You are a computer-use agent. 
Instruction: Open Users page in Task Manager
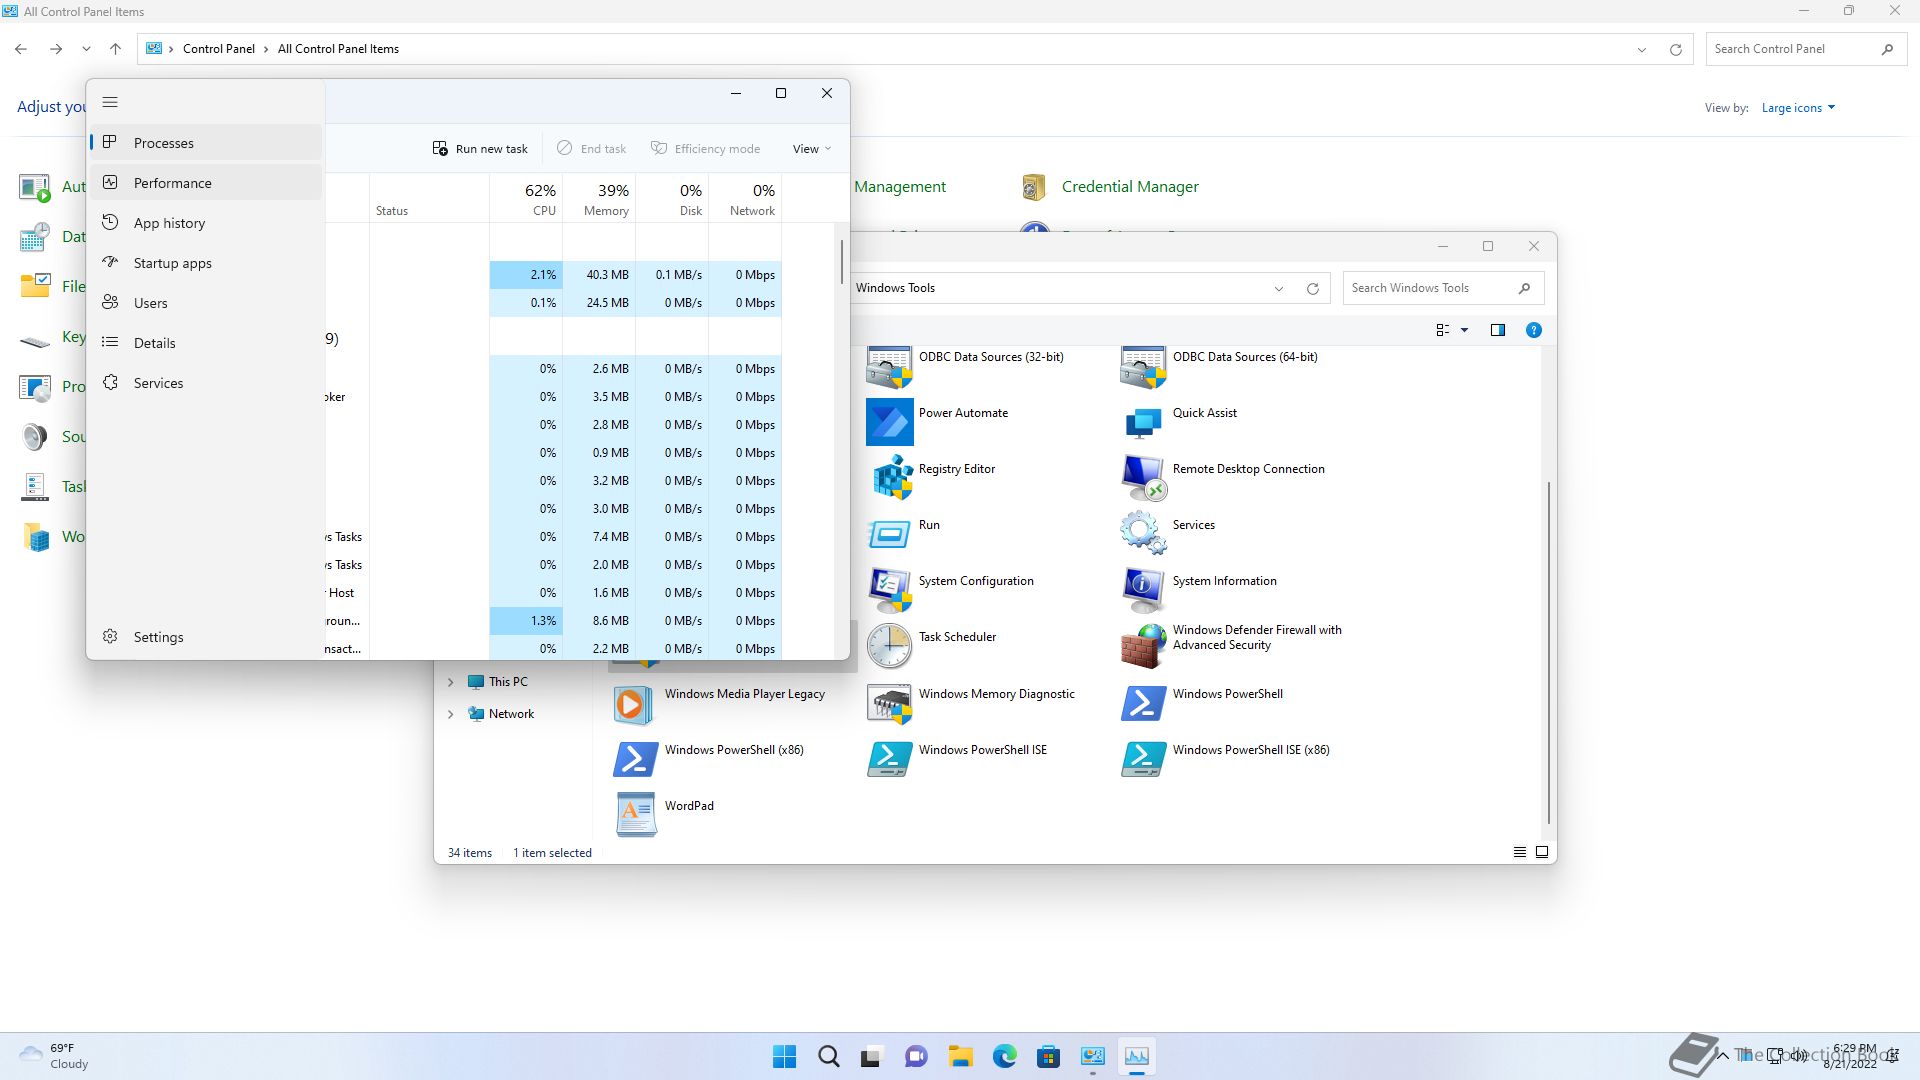point(206,303)
